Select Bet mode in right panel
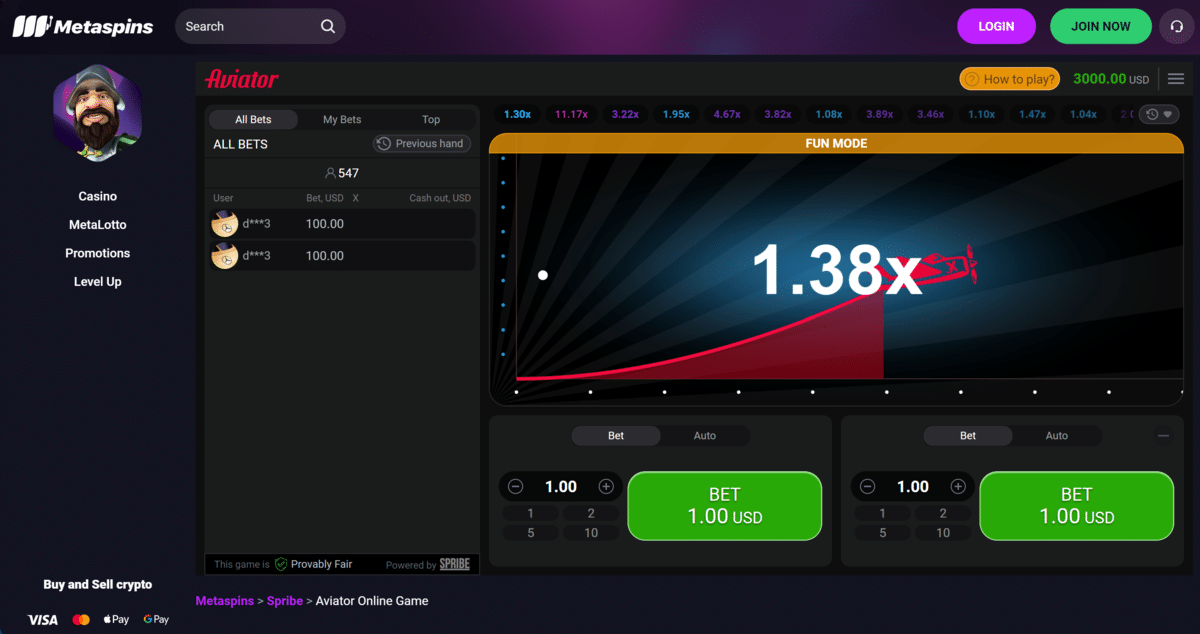Viewport: 1200px width, 634px height. pos(968,436)
